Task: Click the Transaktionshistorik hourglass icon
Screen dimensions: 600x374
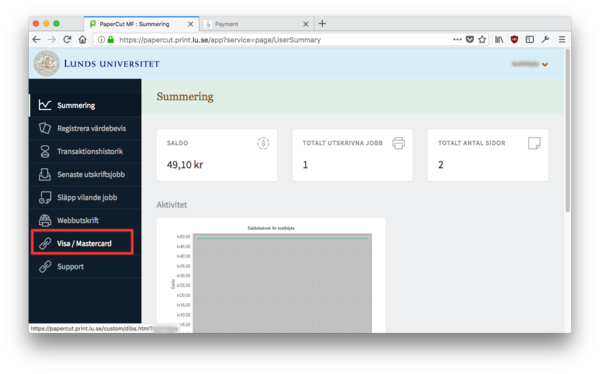Action: pos(45,151)
